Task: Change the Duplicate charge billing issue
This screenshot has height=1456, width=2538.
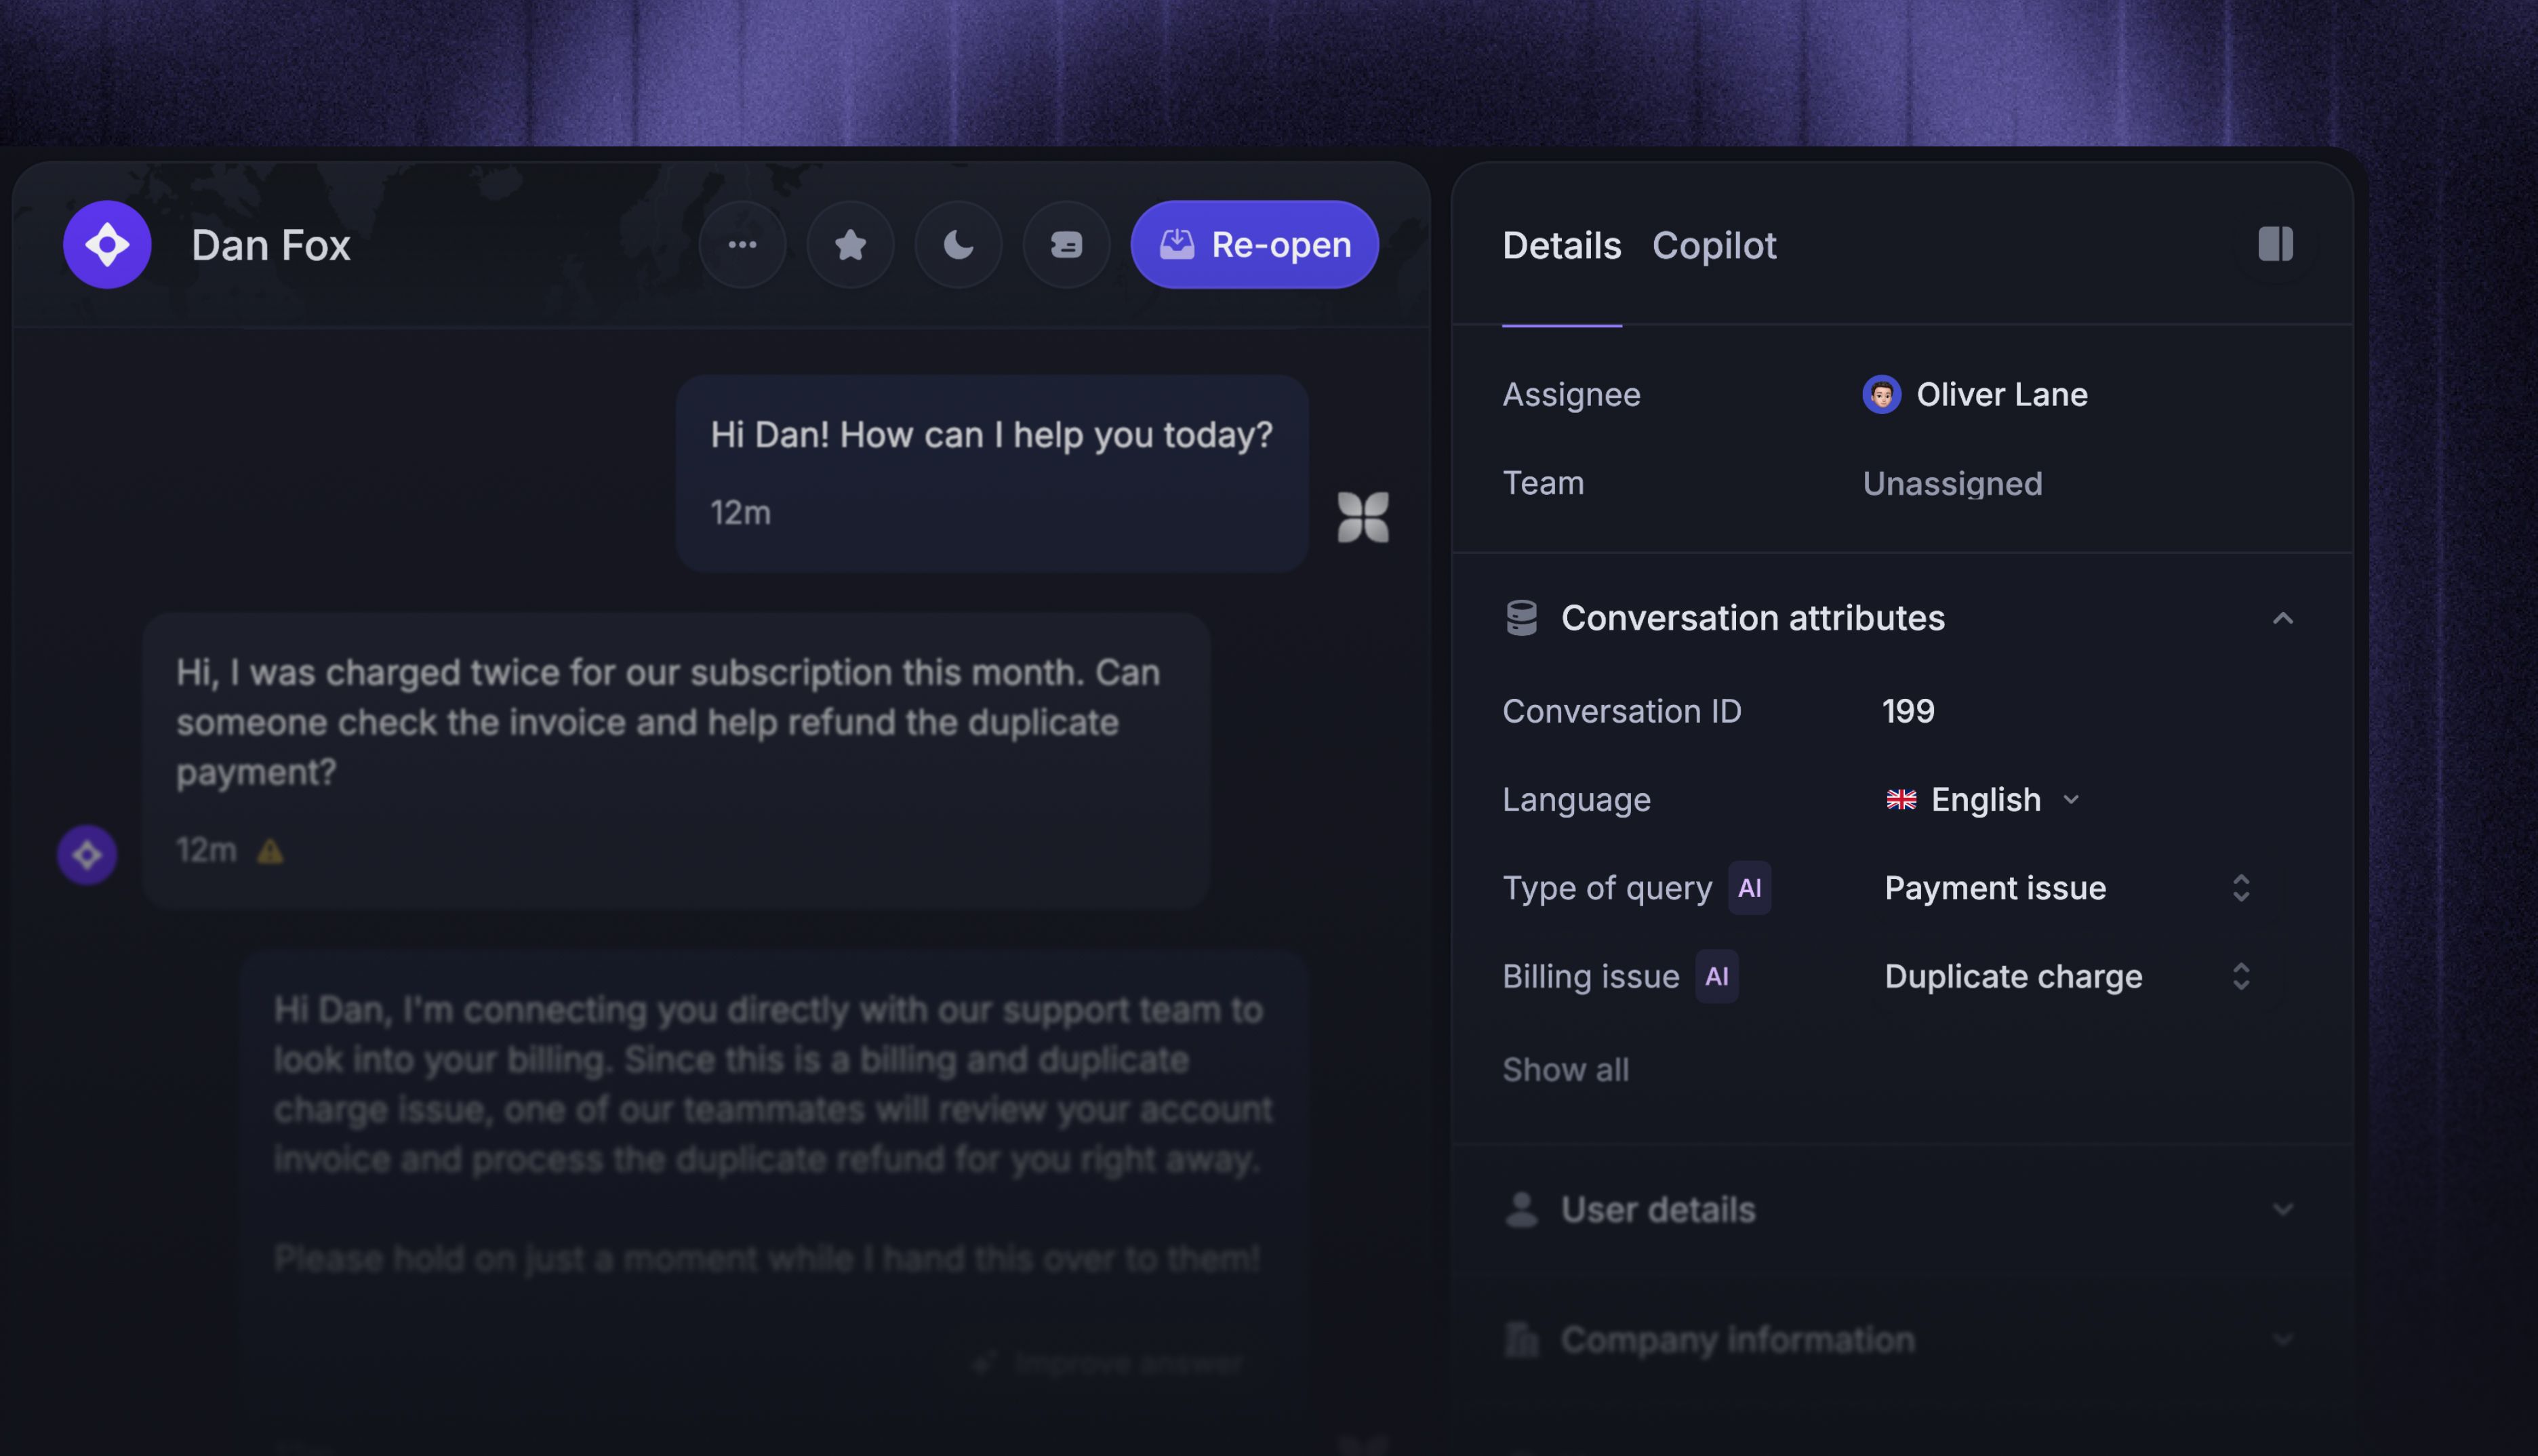Action: [x=2067, y=976]
